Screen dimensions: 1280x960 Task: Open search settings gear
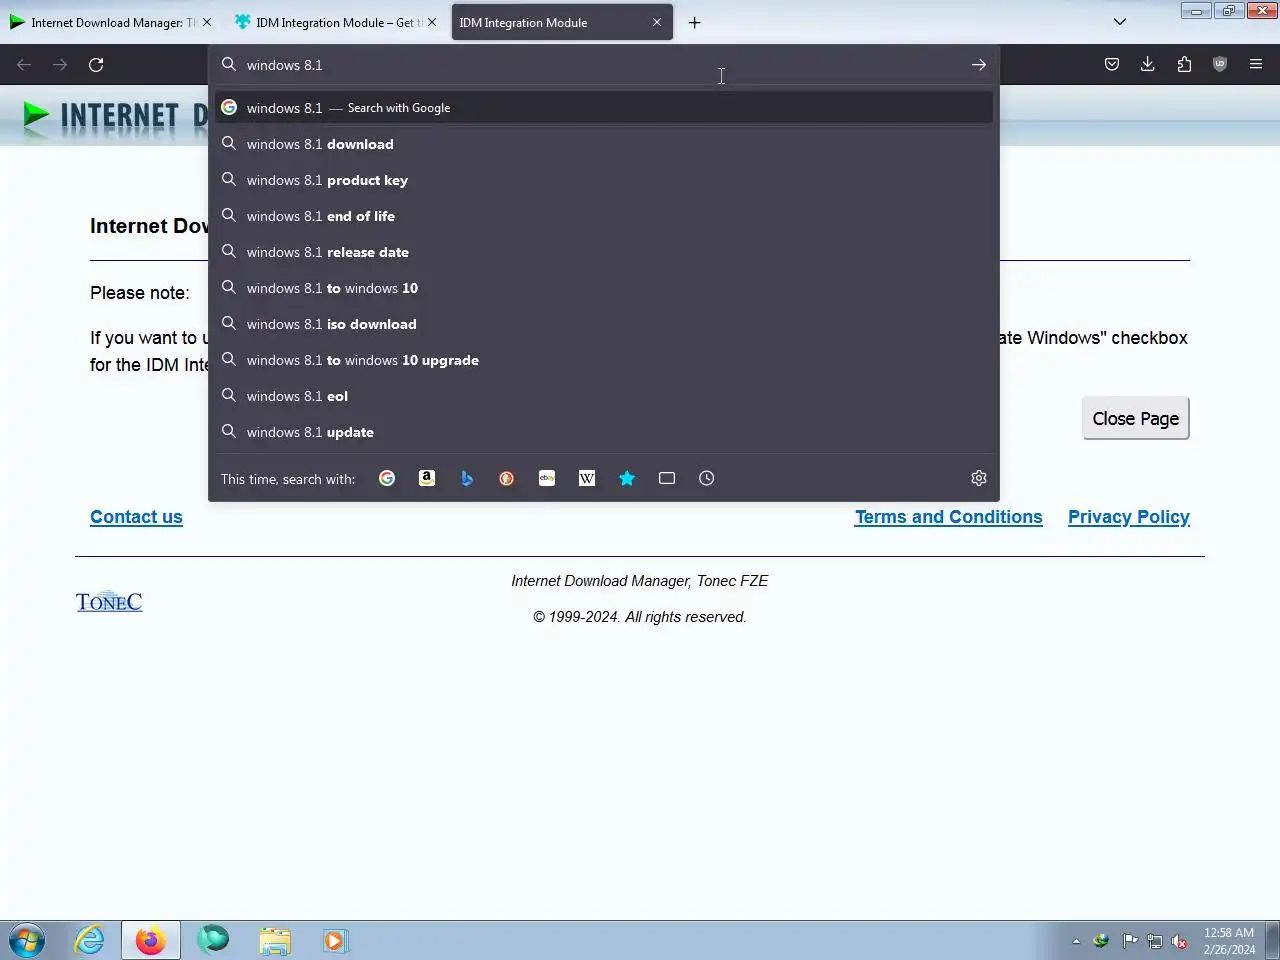coord(979,478)
